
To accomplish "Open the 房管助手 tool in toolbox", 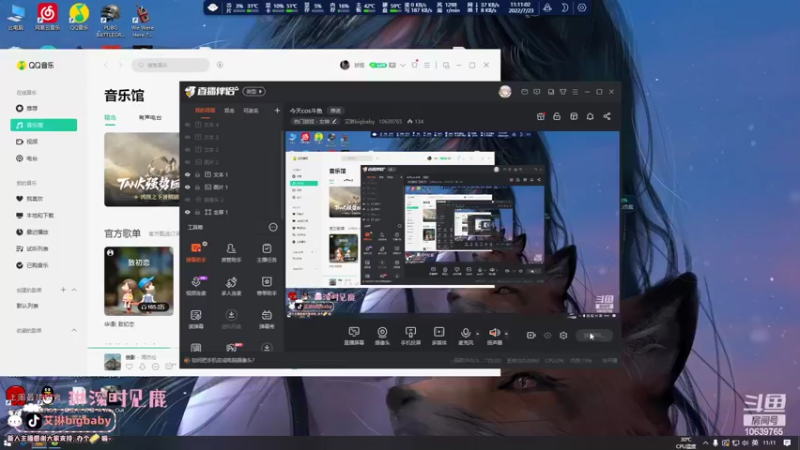I will [x=231, y=252].
